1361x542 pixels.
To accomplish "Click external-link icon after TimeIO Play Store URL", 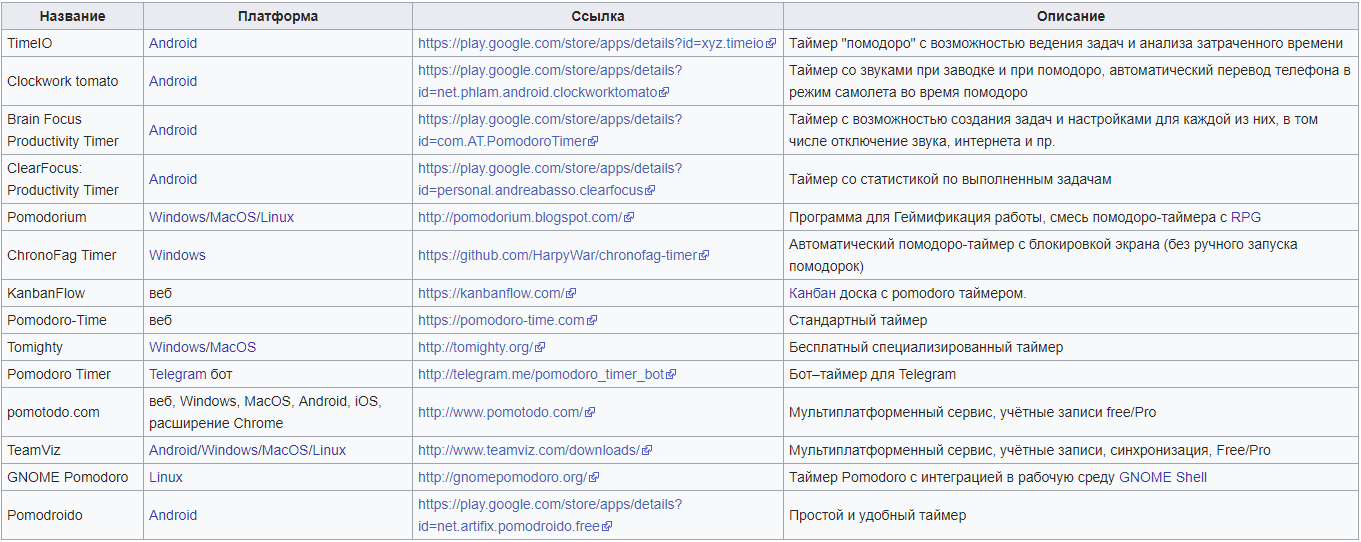I will coord(771,44).
